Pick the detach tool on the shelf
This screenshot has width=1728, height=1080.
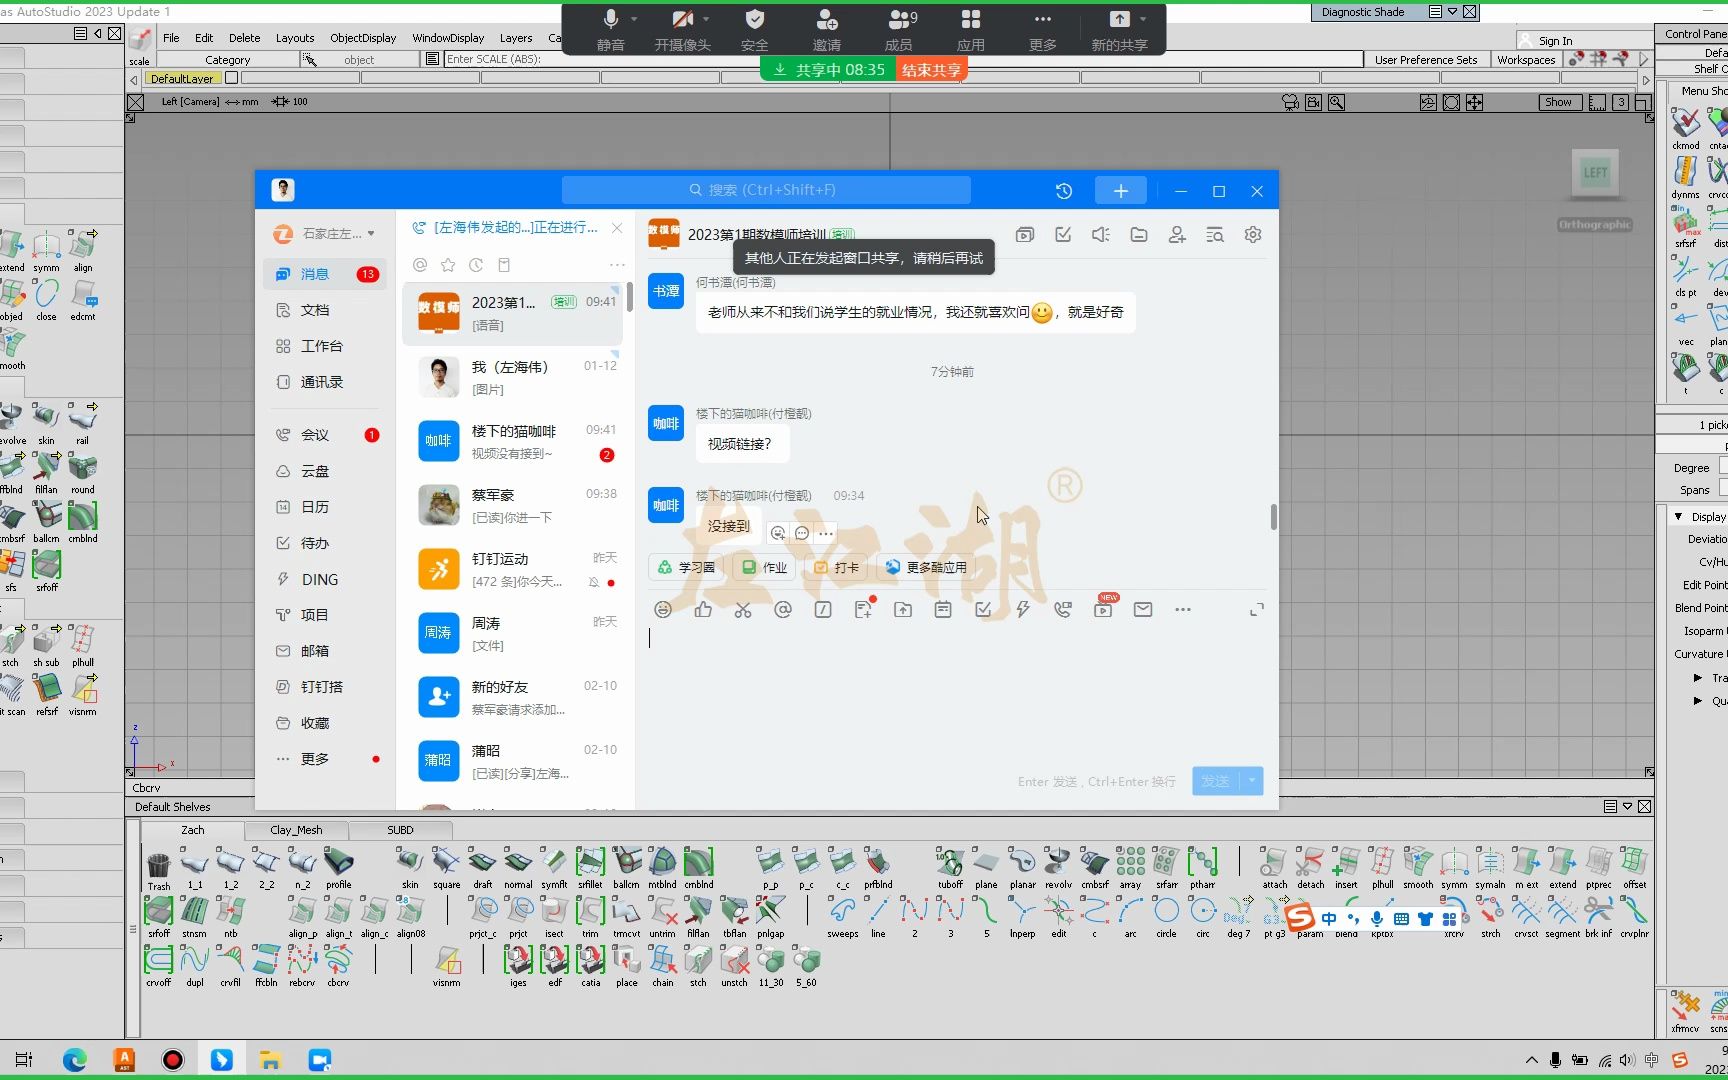coord(1310,862)
